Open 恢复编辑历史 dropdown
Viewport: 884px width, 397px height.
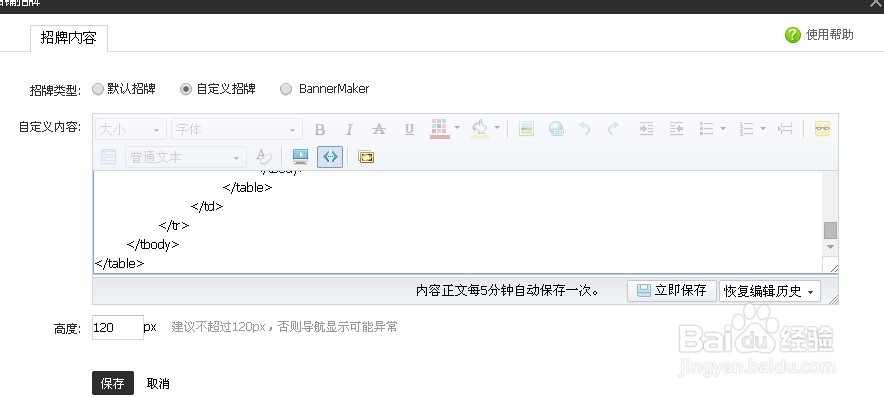pyautogui.click(x=770, y=291)
